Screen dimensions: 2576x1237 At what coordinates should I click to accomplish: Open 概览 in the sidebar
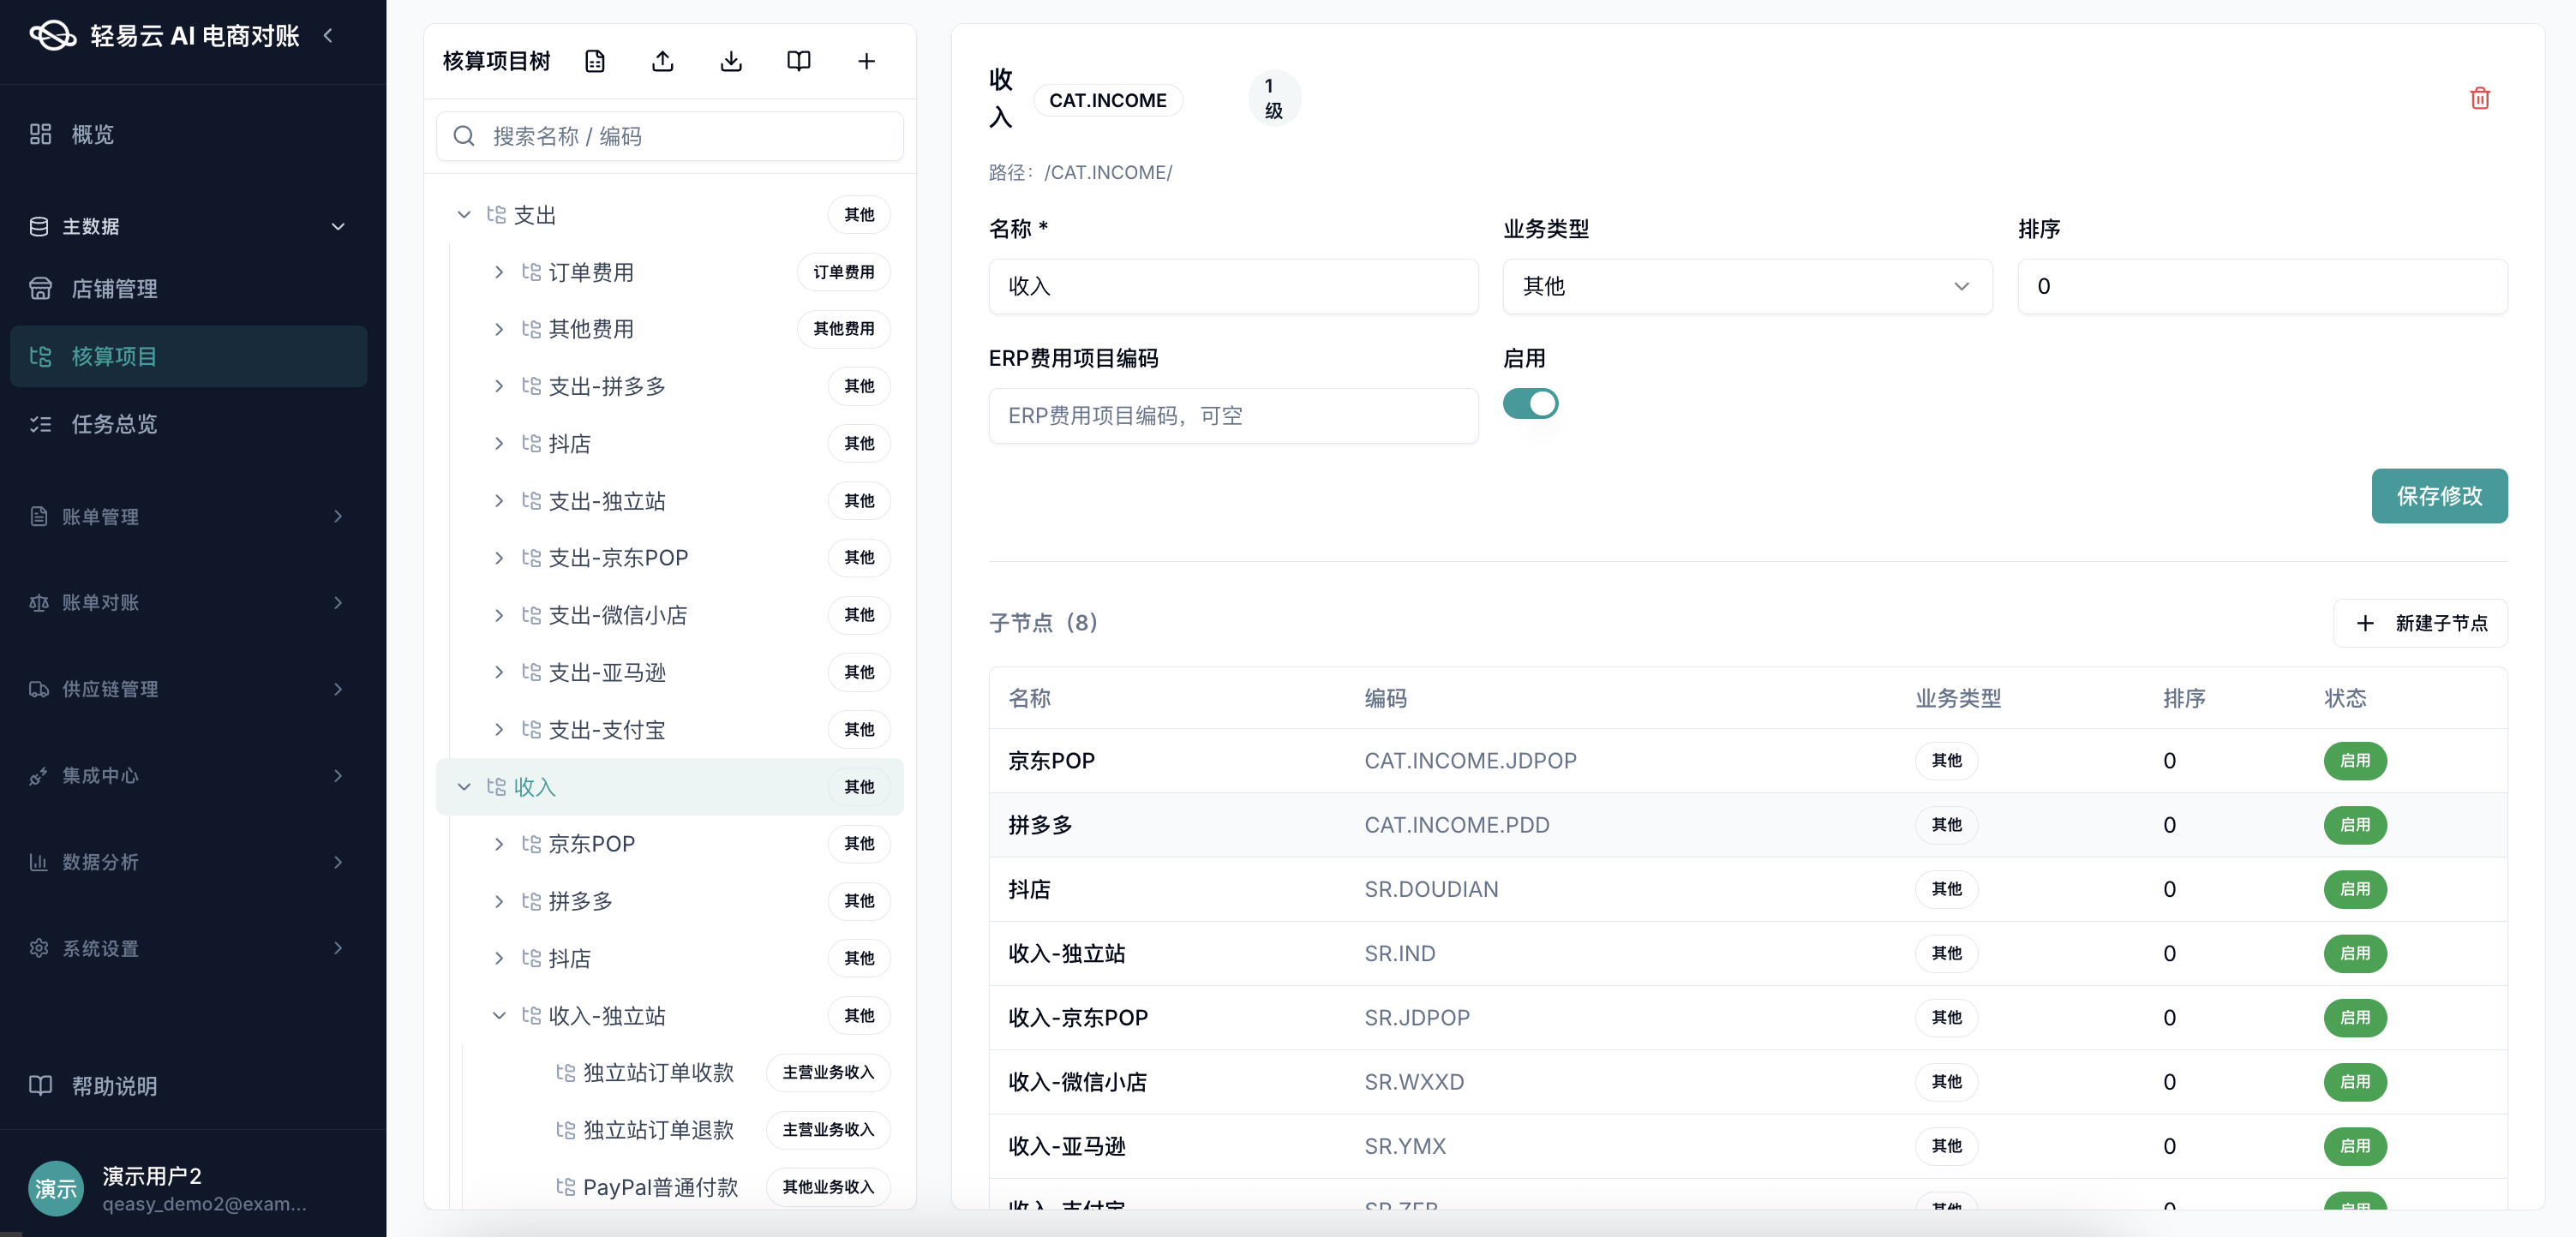tap(189, 134)
